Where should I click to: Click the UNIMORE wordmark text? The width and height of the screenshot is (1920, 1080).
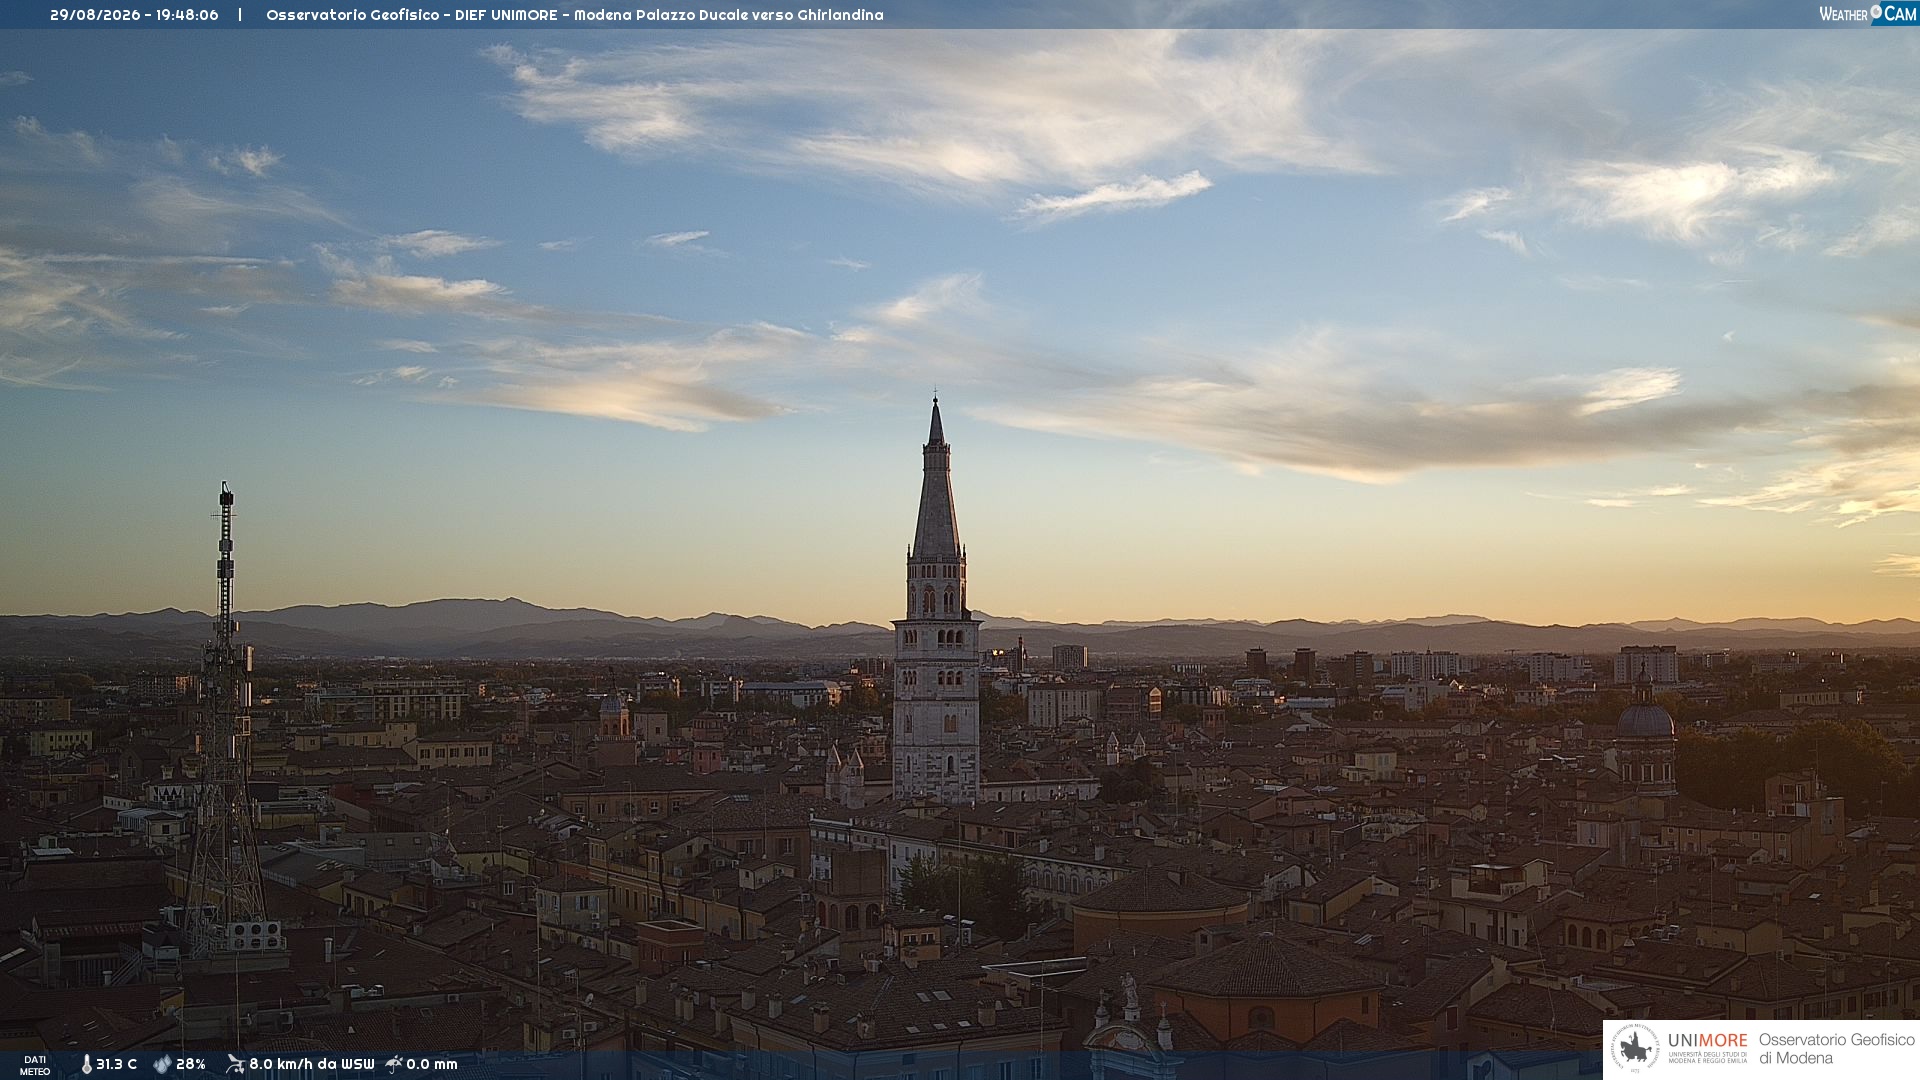point(1707,1041)
